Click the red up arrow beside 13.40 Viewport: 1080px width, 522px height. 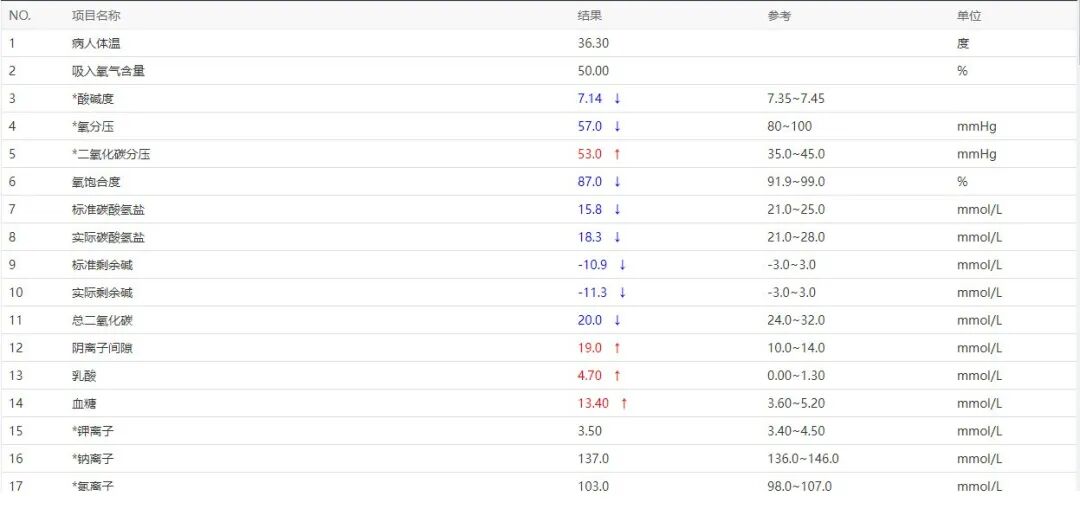[624, 404]
